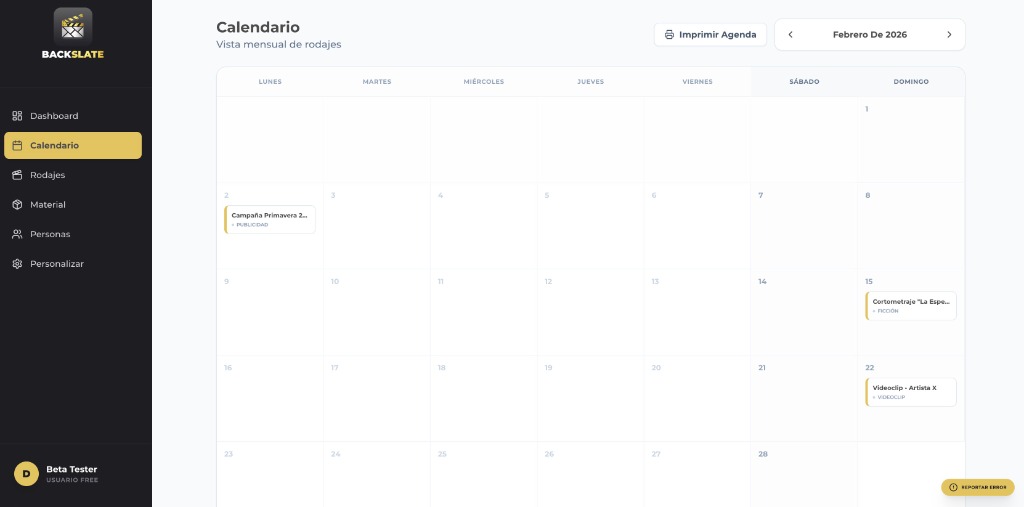Select day 3 in the calendar
Image resolution: width=1024 pixels, height=507 pixels.
333,195
